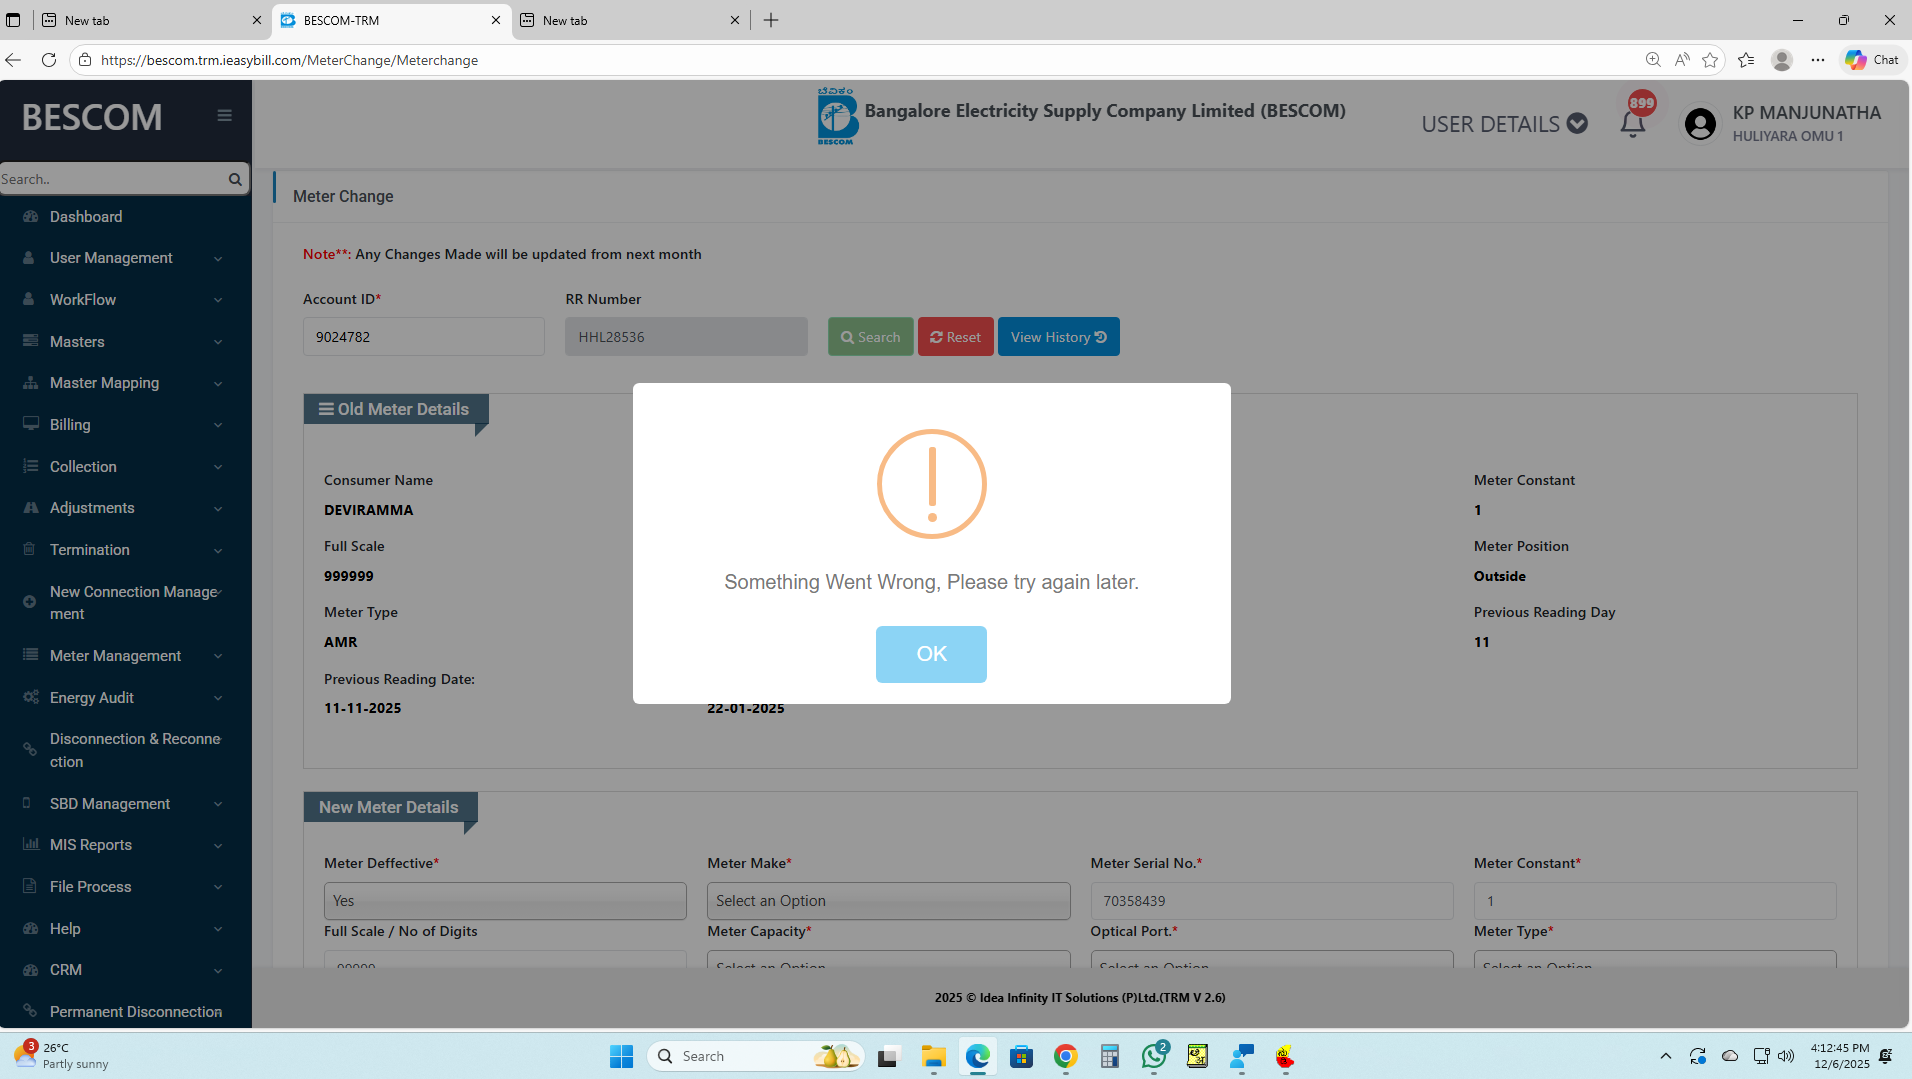Open Meter Deffective dropdown
This screenshot has width=1912, height=1079.
coord(505,901)
